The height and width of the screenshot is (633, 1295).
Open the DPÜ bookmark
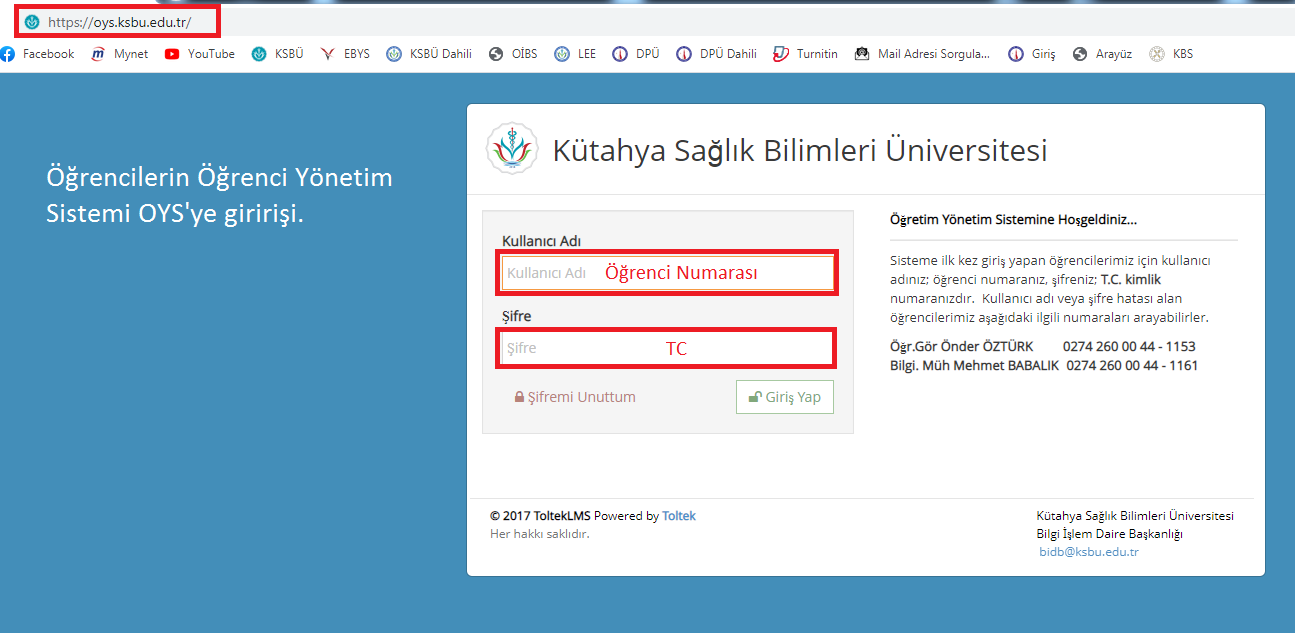pos(636,54)
